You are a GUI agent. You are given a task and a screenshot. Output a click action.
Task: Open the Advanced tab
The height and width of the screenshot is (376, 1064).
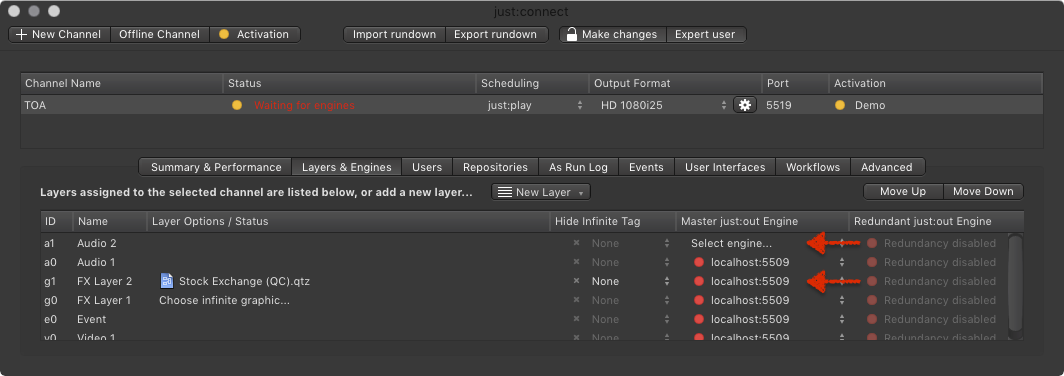[x=887, y=167]
